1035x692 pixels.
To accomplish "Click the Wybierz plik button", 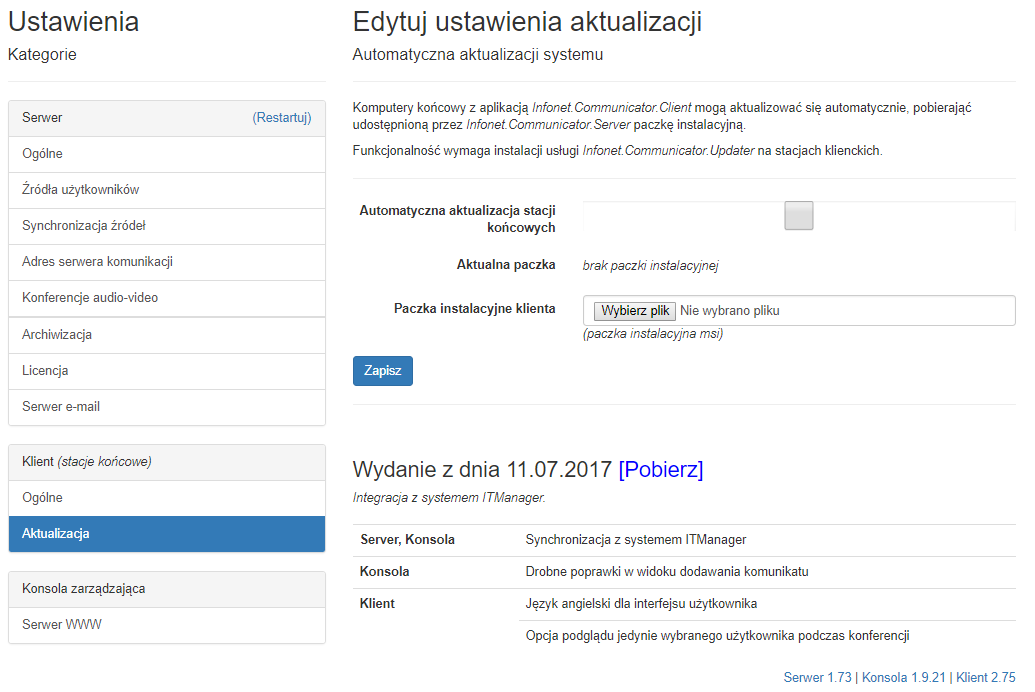I will pyautogui.click(x=635, y=311).
